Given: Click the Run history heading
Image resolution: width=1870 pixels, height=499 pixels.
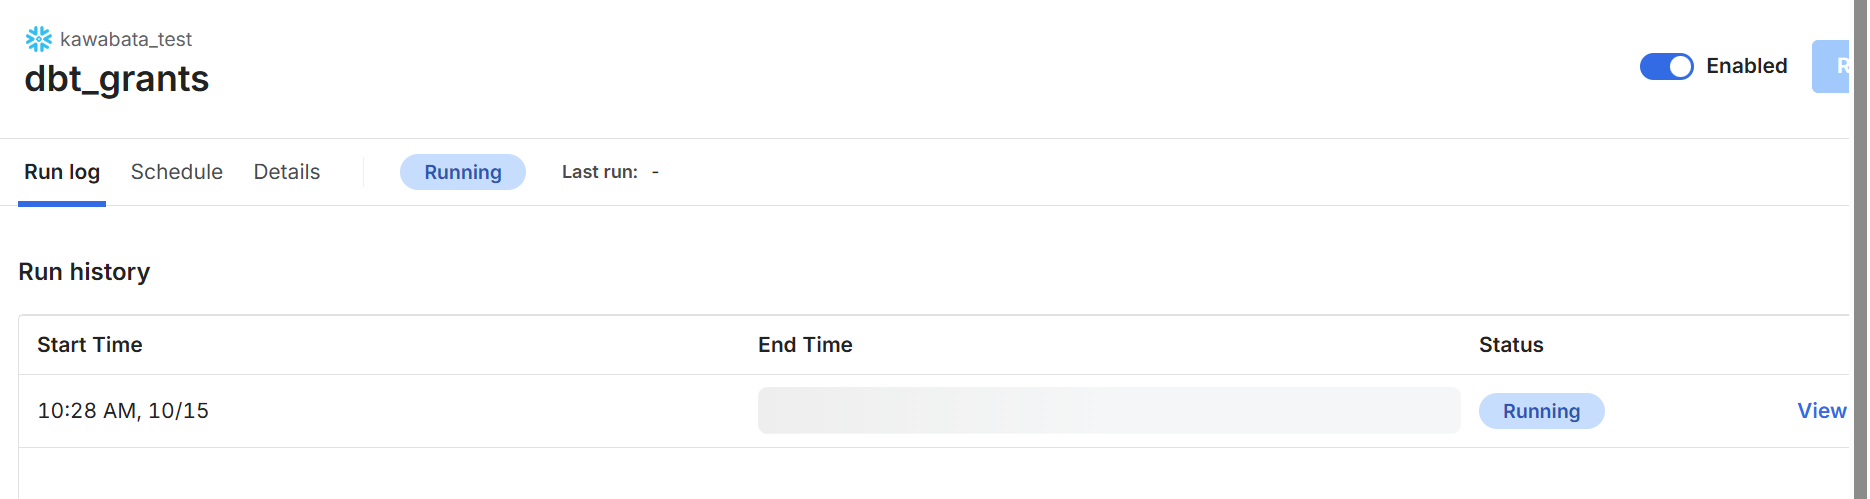Looking at the screenshot, I should (x=84, y=272).
